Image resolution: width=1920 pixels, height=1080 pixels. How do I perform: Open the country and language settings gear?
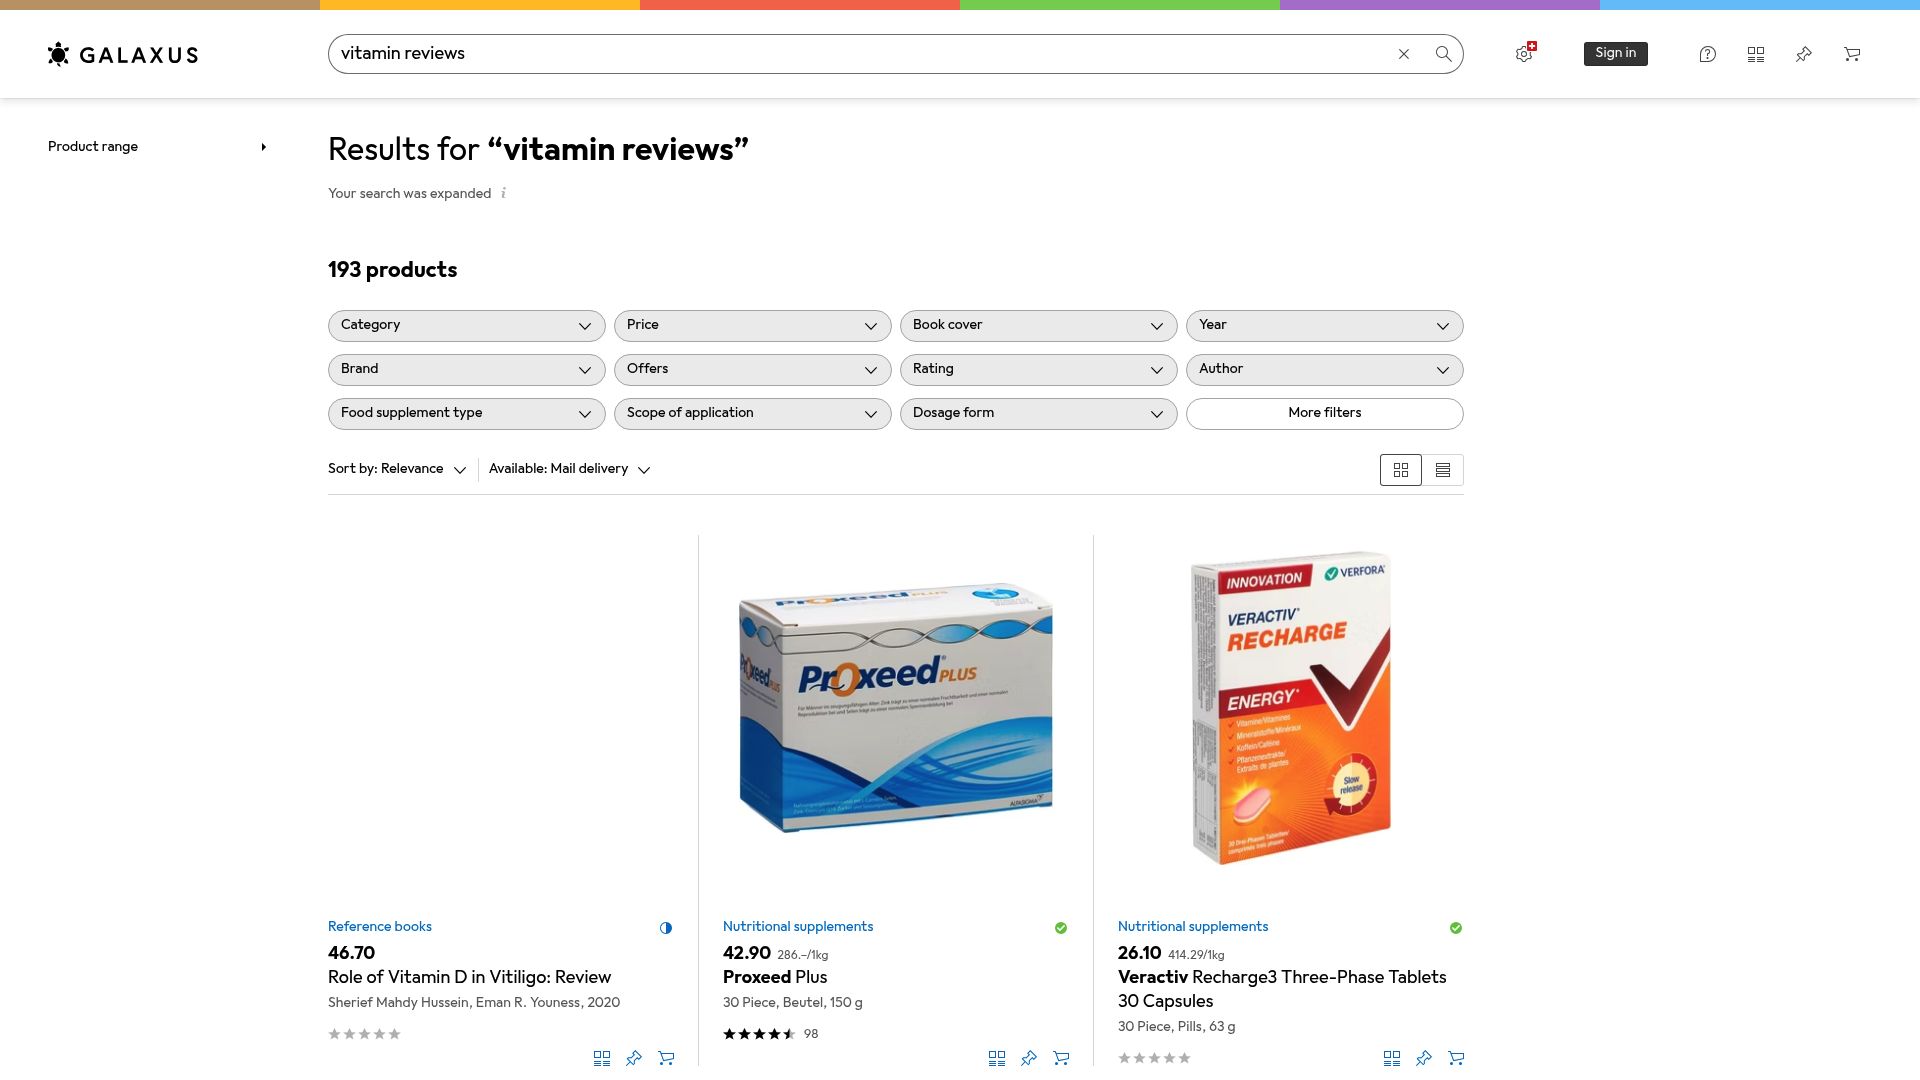pos(1523,54)
